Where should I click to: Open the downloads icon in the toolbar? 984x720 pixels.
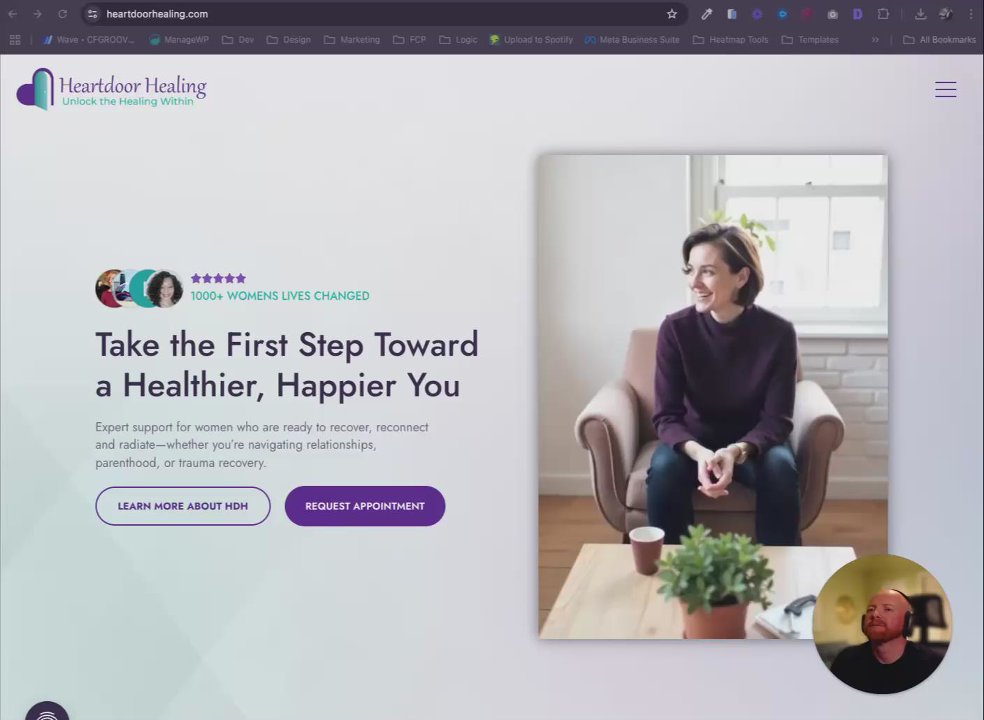click(920, 14)
